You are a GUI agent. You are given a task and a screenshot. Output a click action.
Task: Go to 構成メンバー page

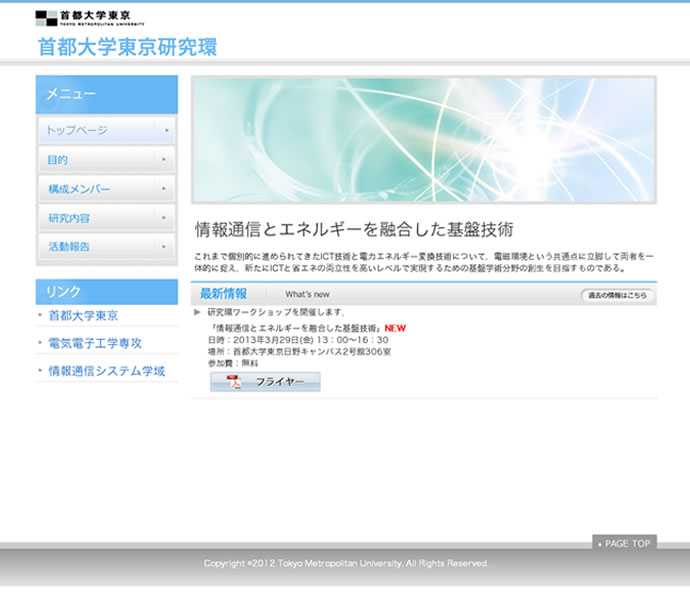tap(107, 188)
